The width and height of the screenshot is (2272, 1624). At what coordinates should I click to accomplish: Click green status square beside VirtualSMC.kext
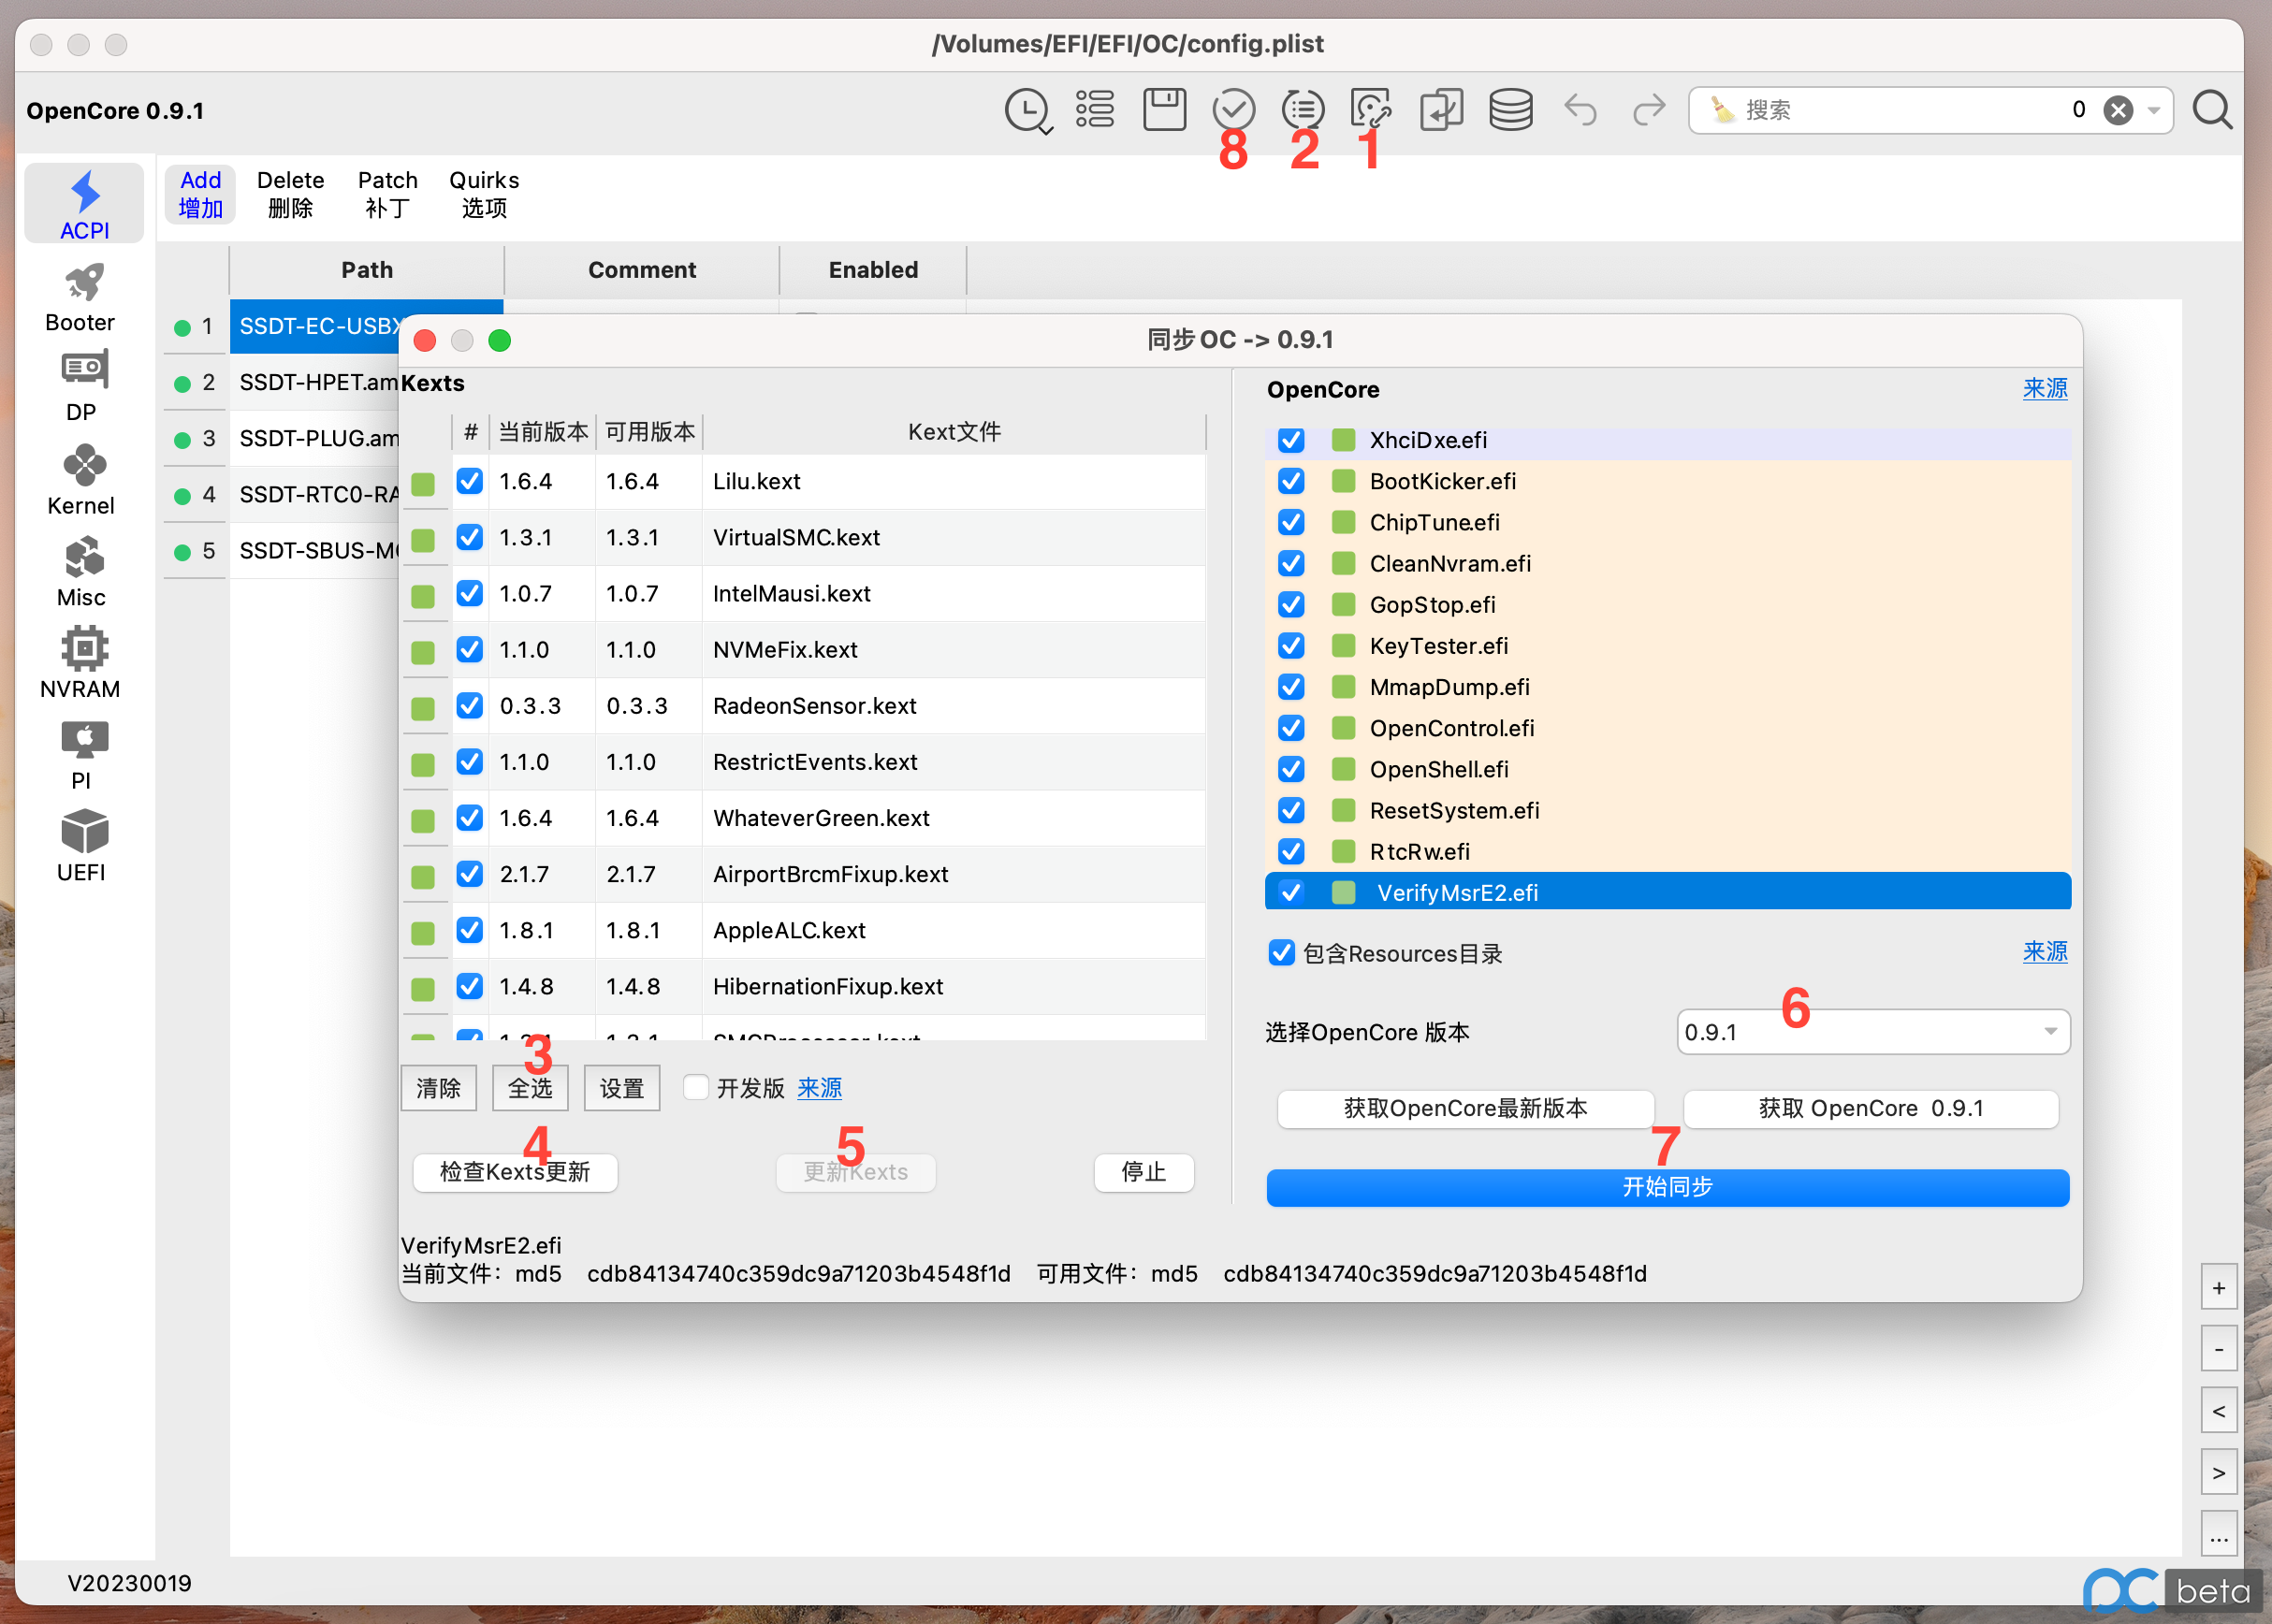(424, 540)
